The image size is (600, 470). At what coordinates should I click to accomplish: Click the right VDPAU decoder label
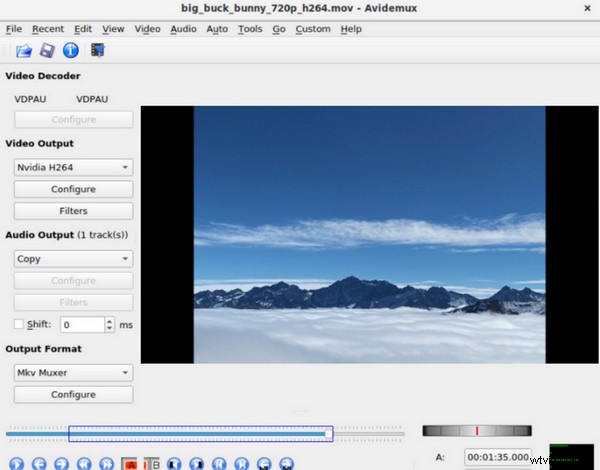(x=92, y=99)
